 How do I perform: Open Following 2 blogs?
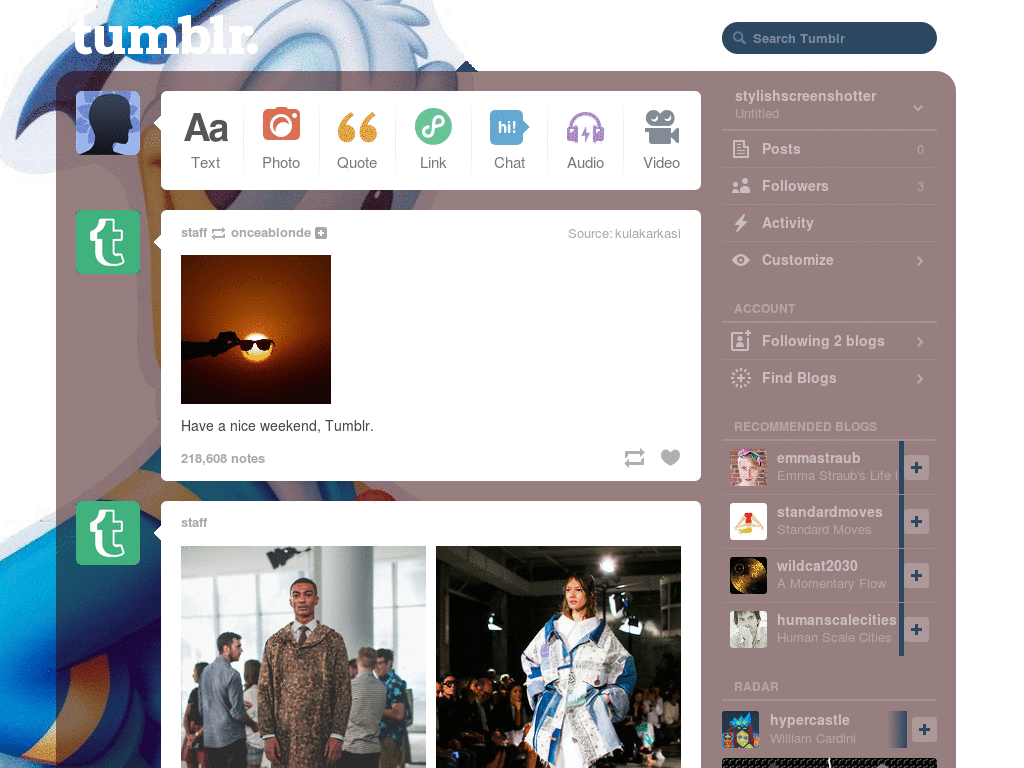829,341
